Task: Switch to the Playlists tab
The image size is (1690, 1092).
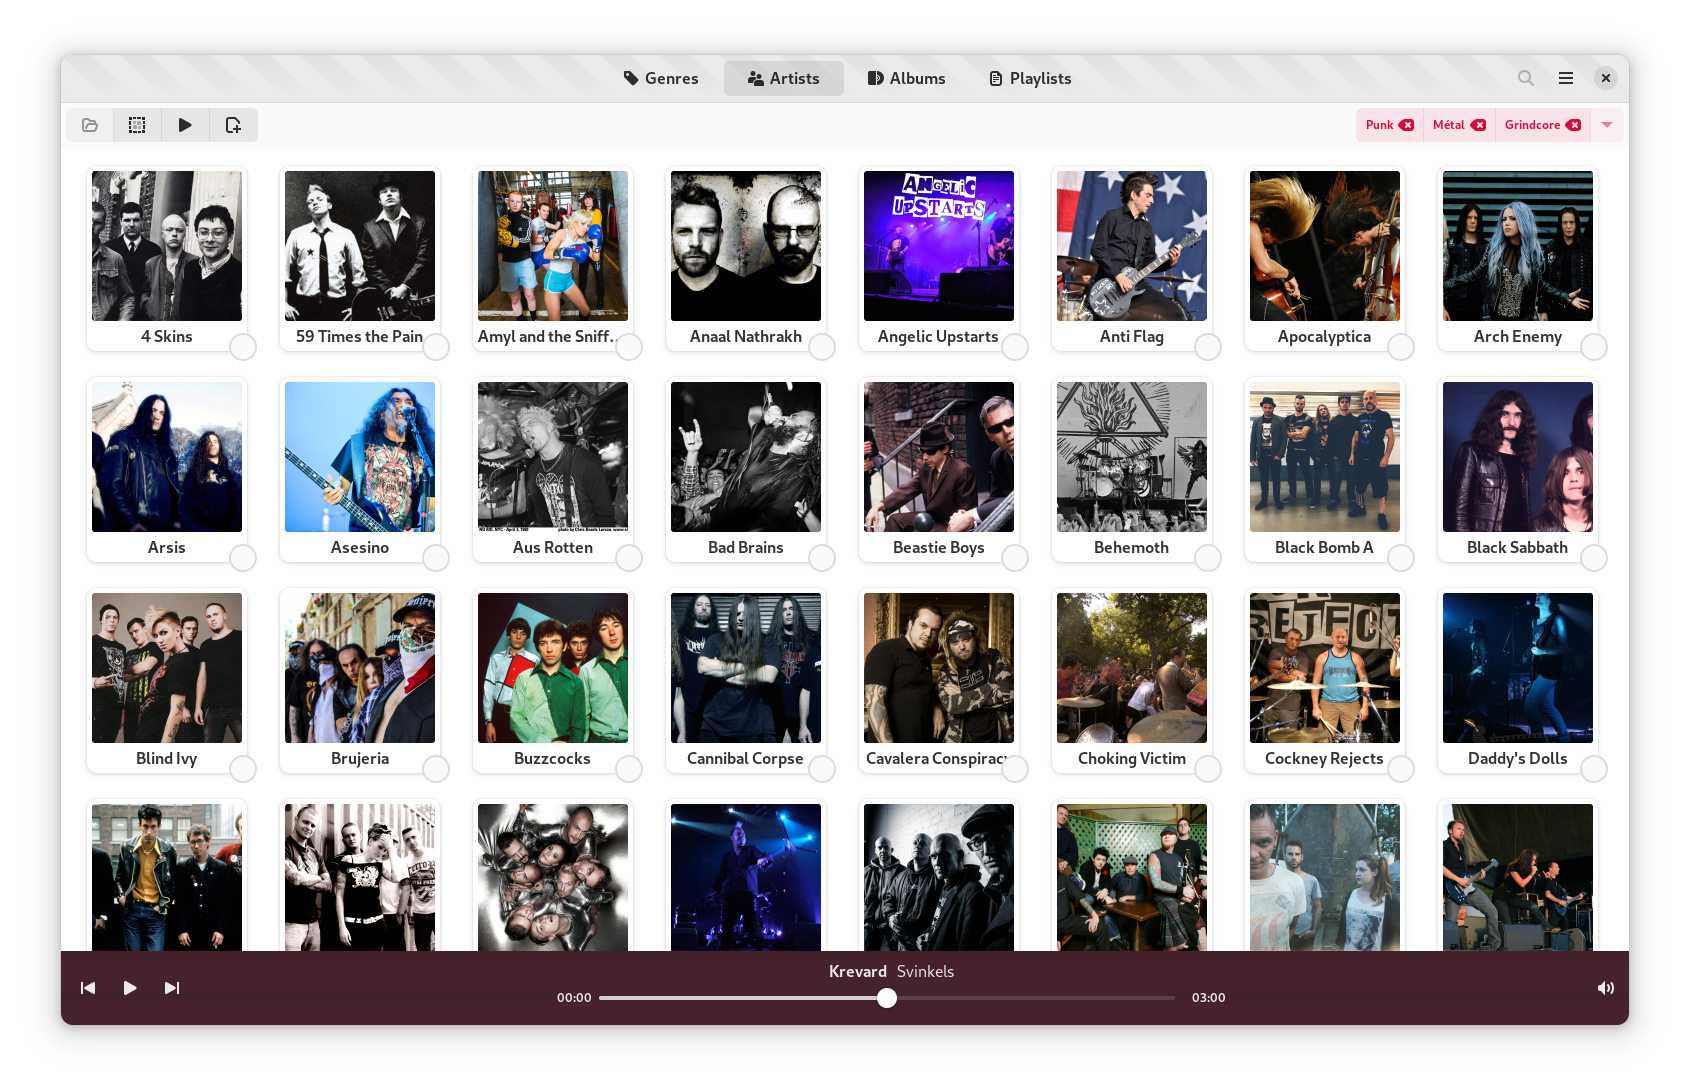Action: [x=1030, y=78]
